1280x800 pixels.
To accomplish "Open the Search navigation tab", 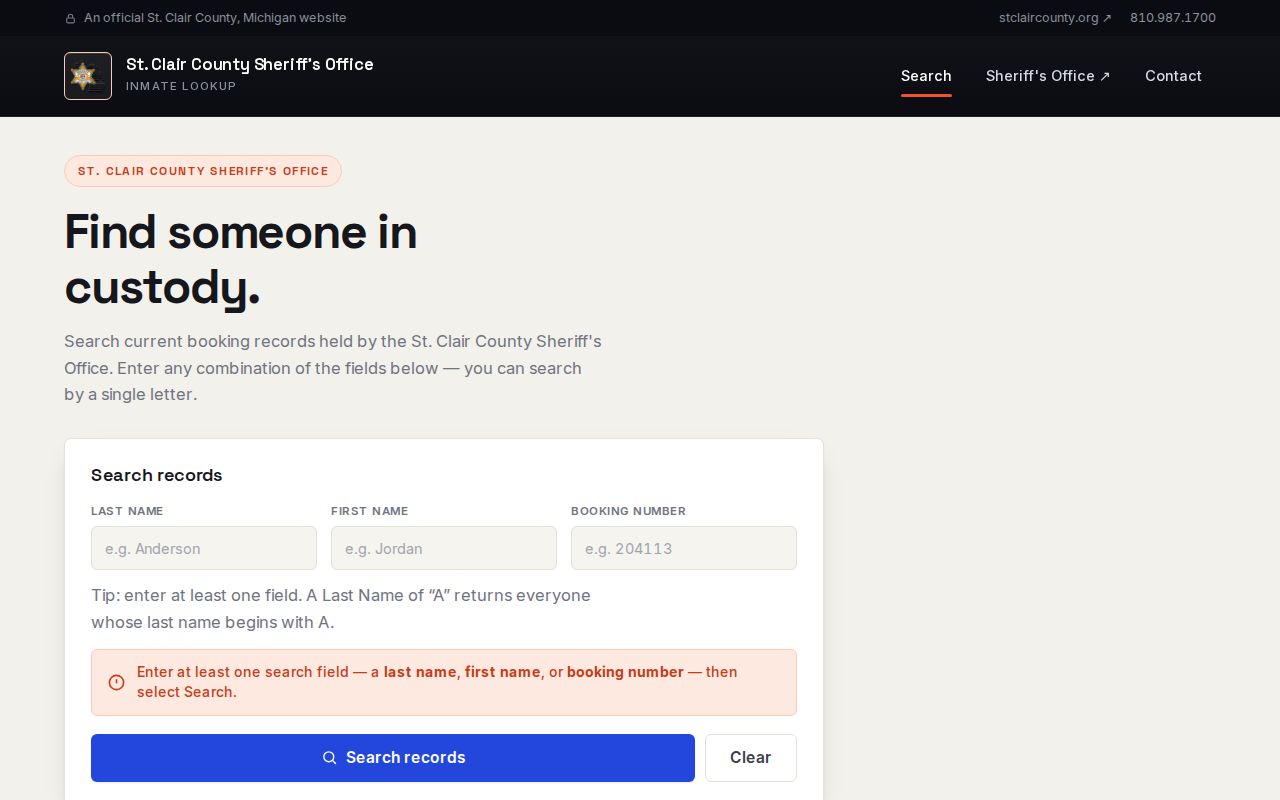I will 926,76.
